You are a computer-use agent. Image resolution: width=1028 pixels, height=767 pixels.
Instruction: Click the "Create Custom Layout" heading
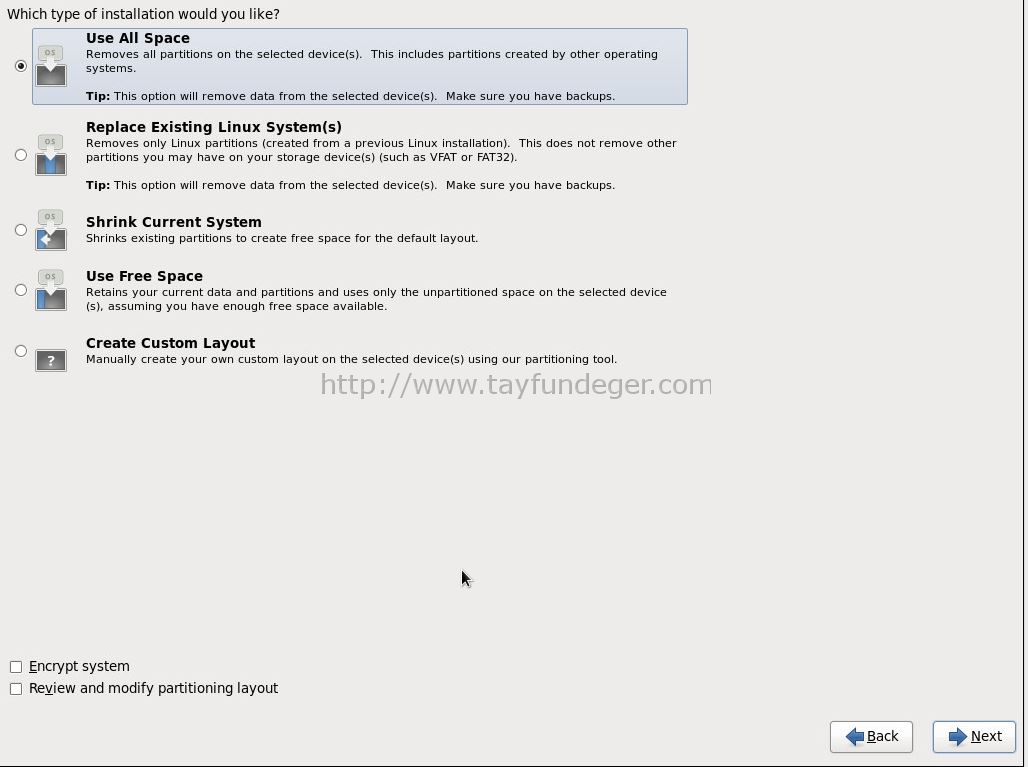(x=170, y=343)
